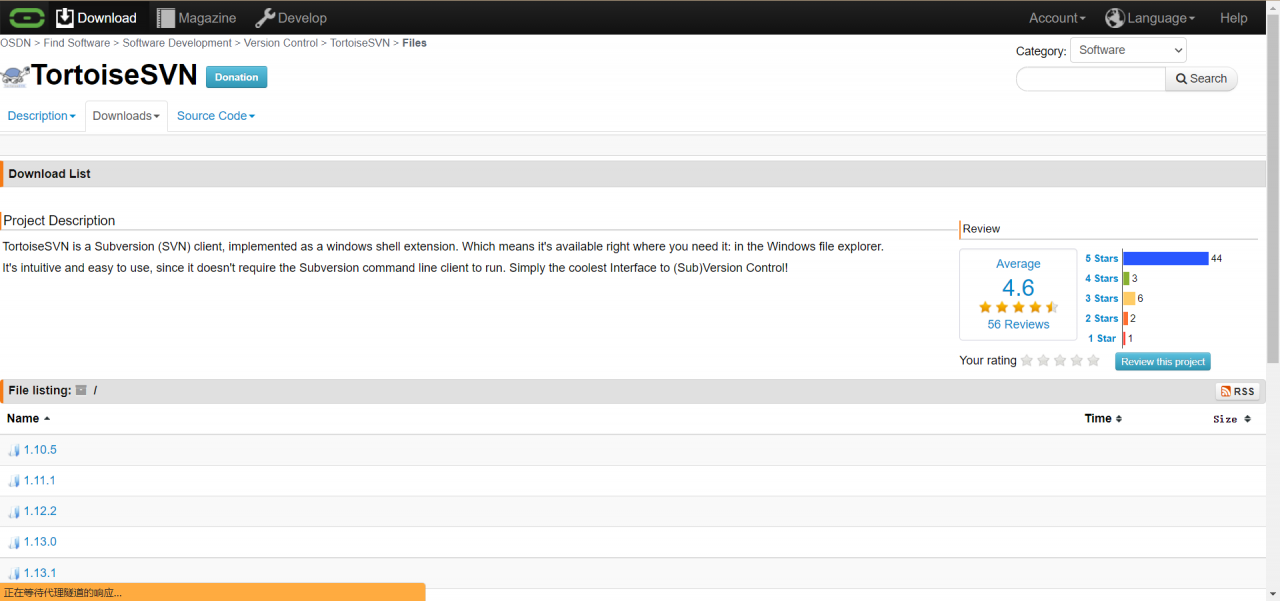Viewport: 1280px width, 601px height.
Task: Click the OSDN logo icon
Action: click(27, 18)
